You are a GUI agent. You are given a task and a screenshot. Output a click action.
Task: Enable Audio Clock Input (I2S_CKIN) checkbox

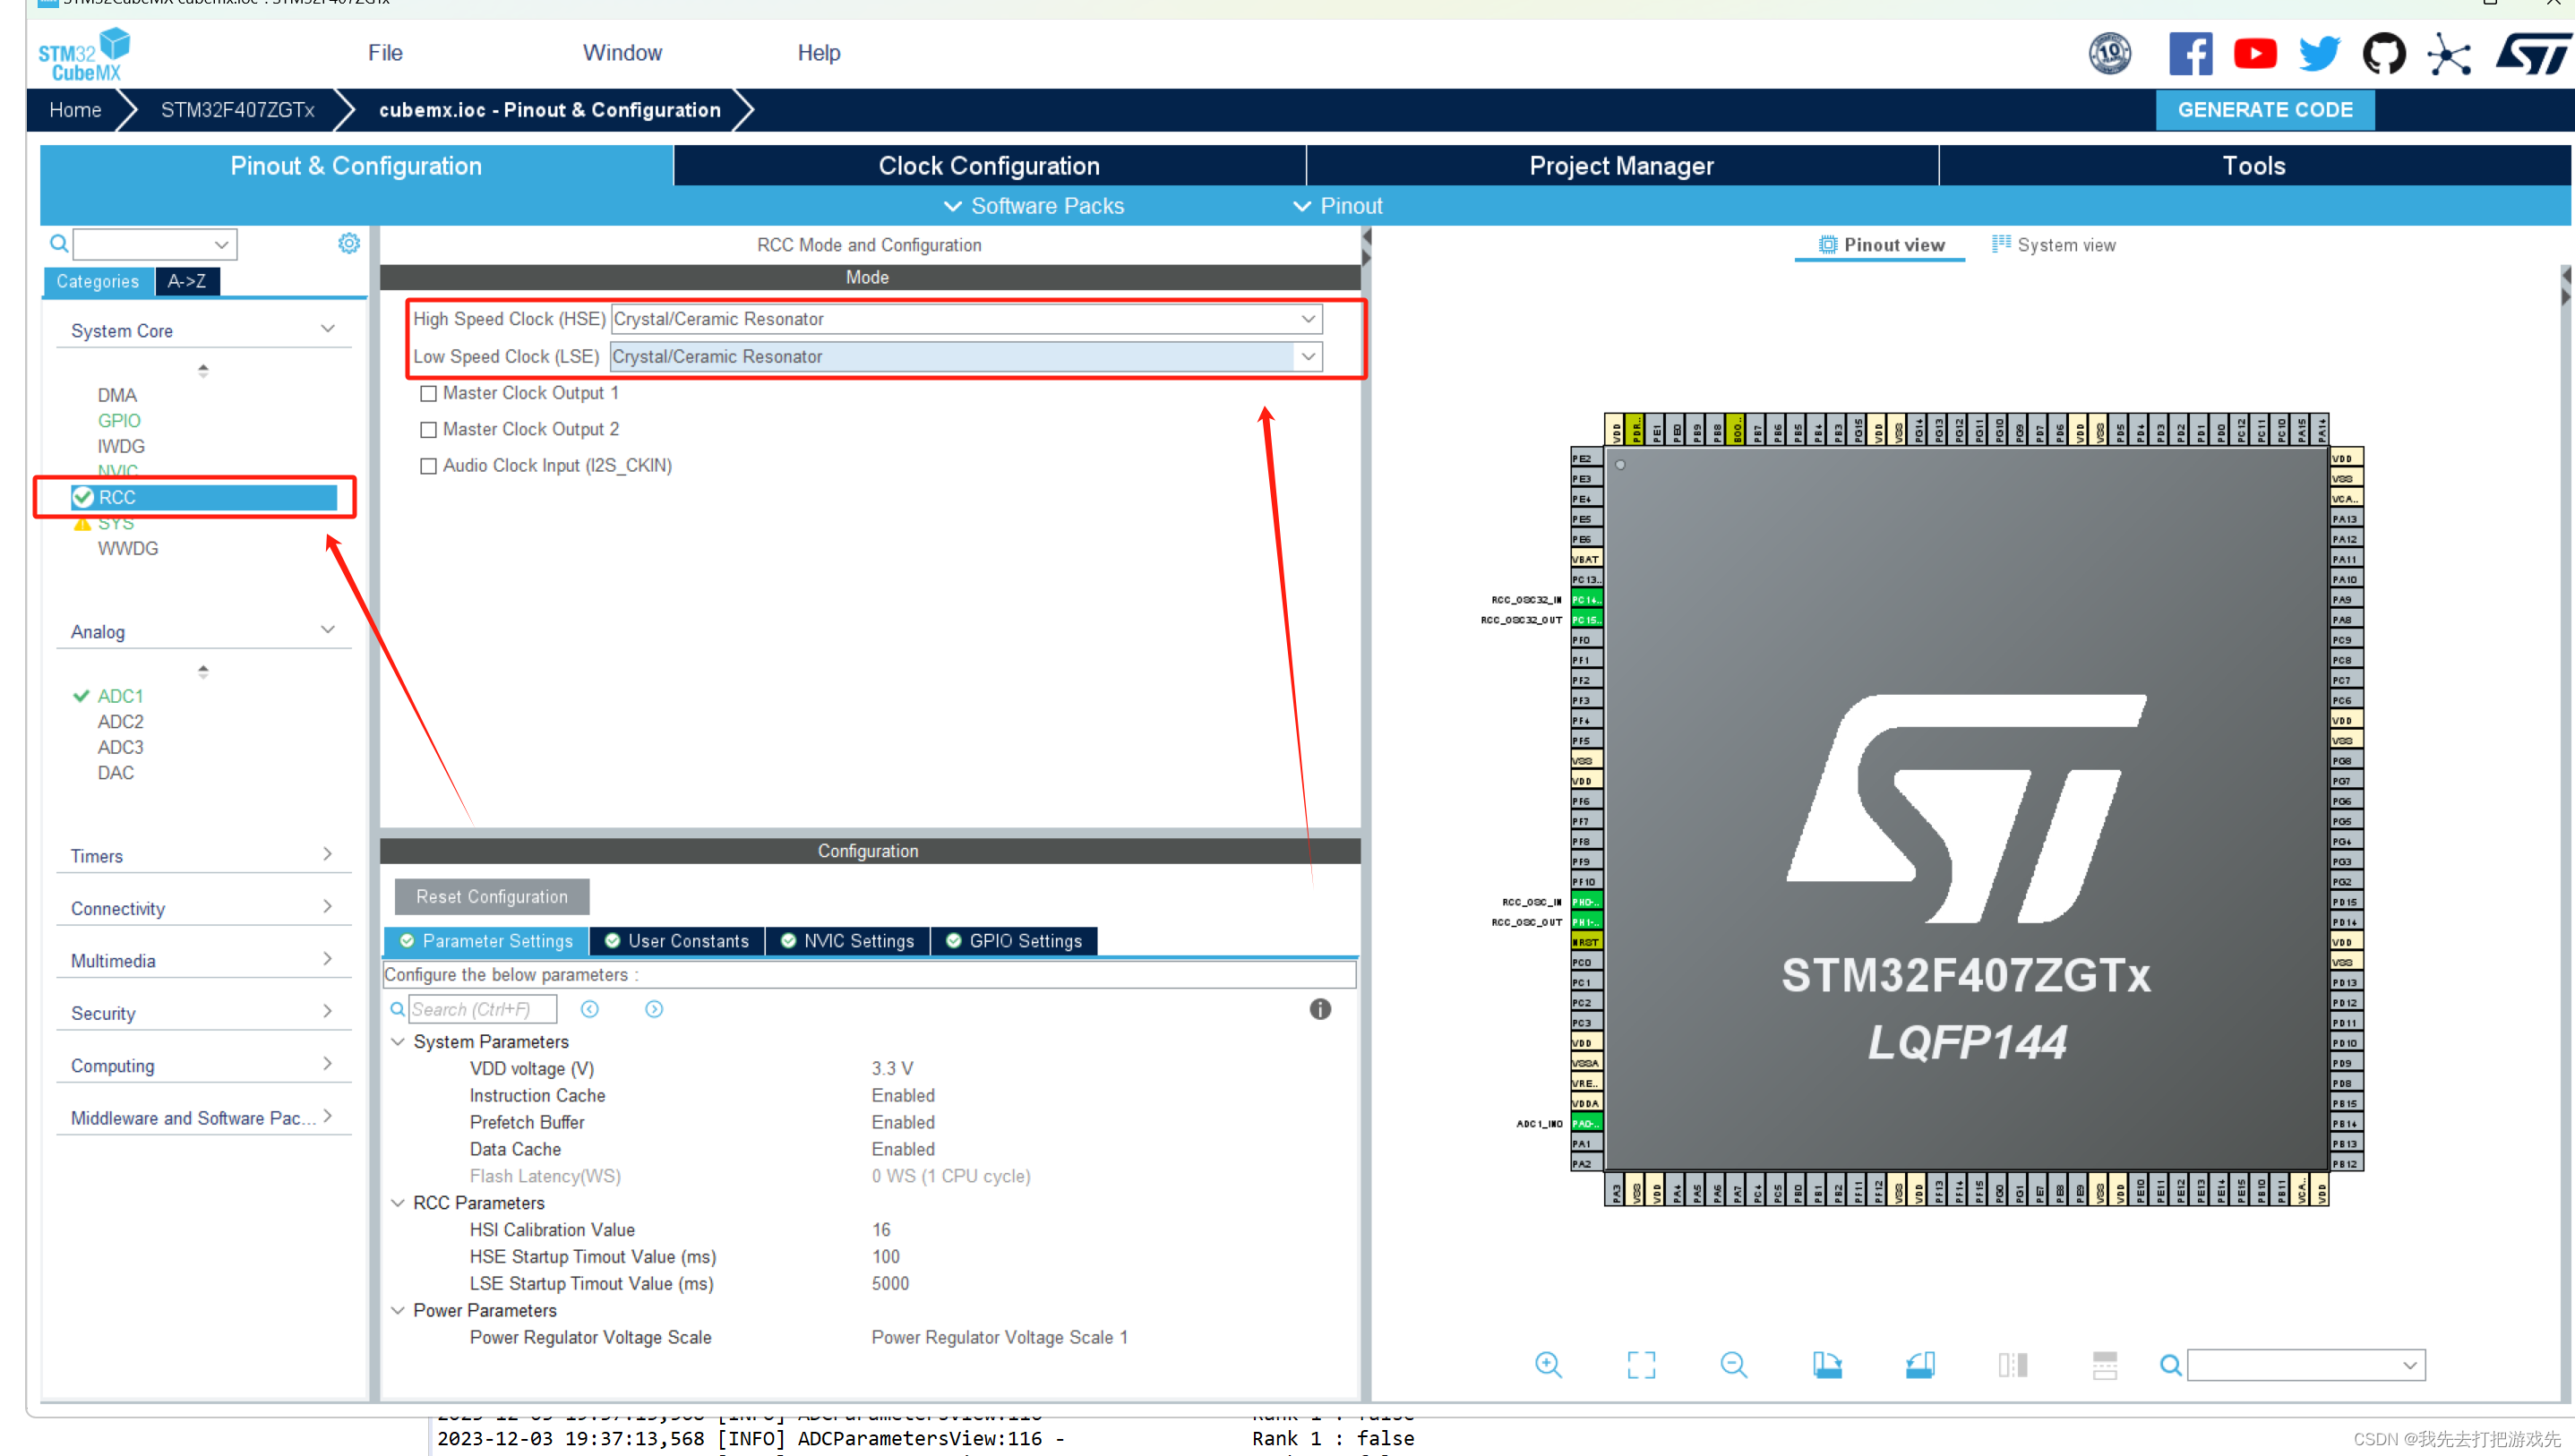(428, 465)
